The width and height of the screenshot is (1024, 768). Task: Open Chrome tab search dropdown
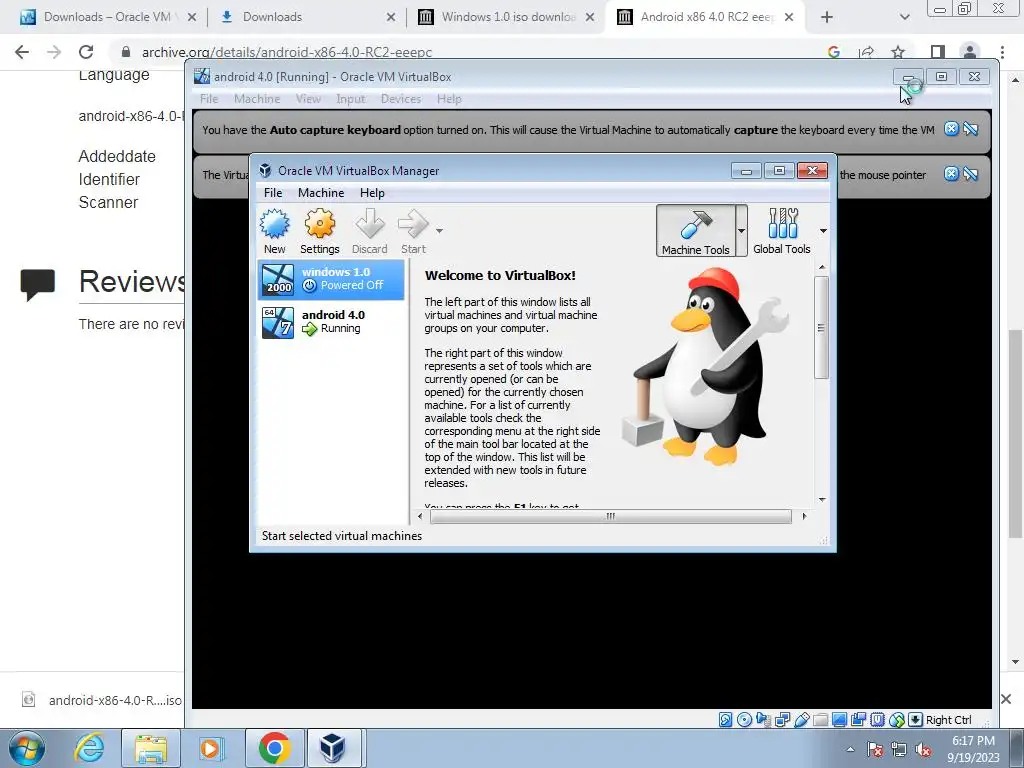click(x=904, y=17)
